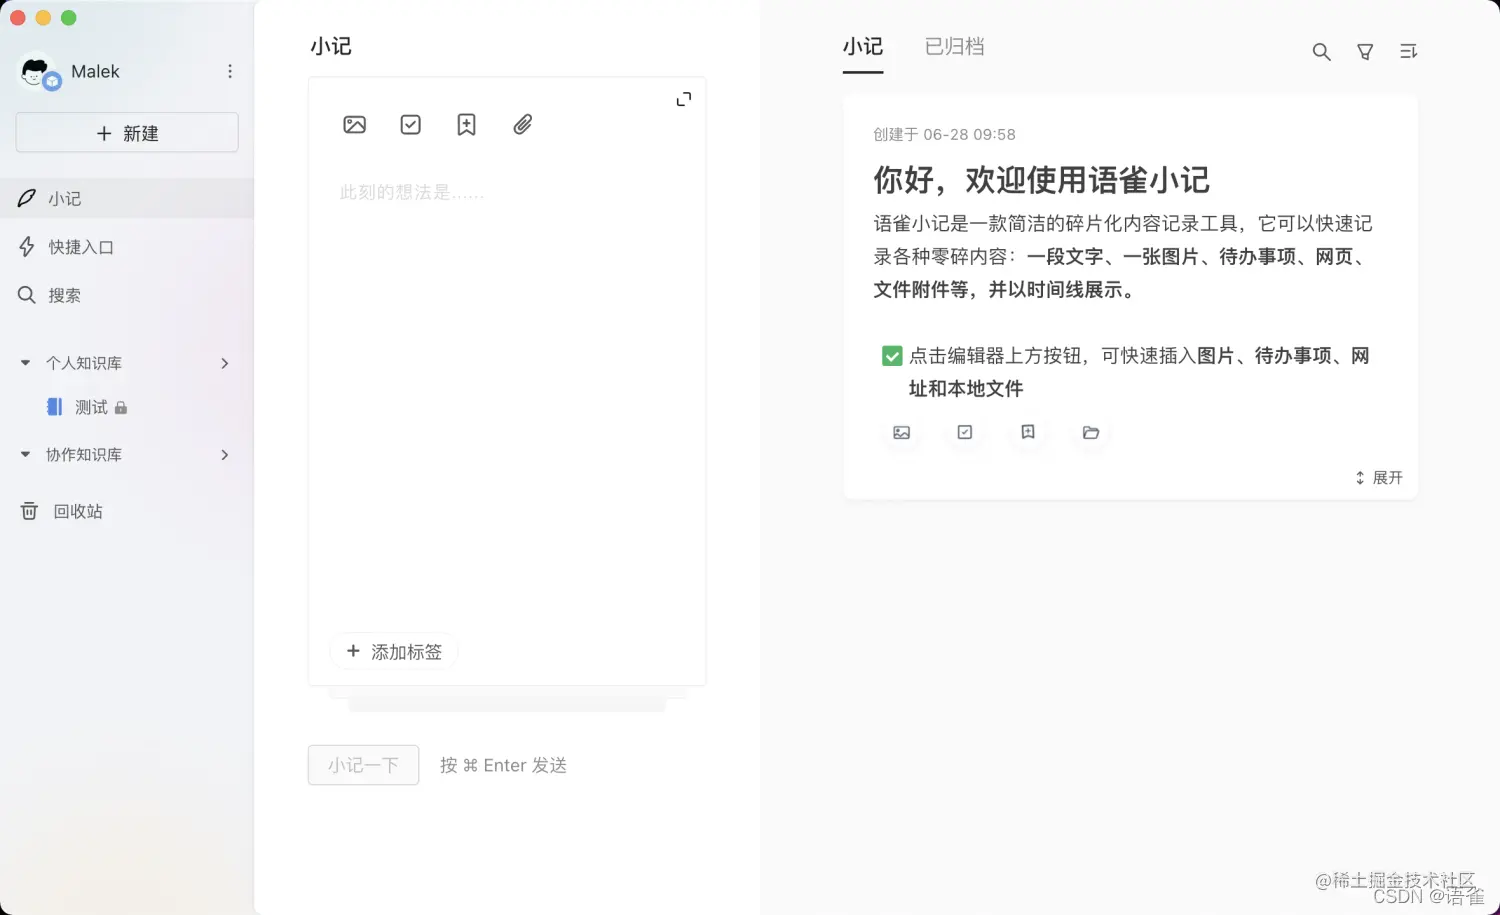This screenshot has width=1500, height=915.
Task: Click the image icon inside the welcome note
Action: pos(901,432)
